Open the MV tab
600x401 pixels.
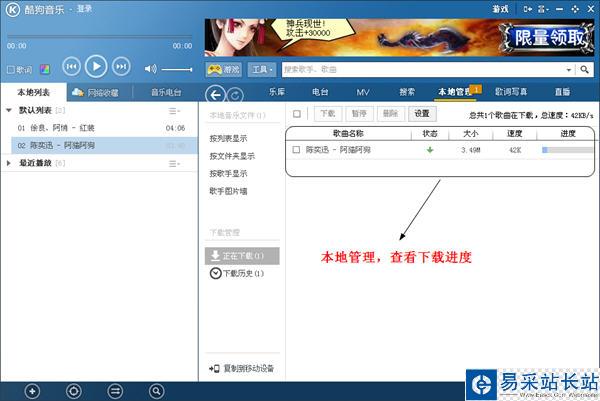363,92
